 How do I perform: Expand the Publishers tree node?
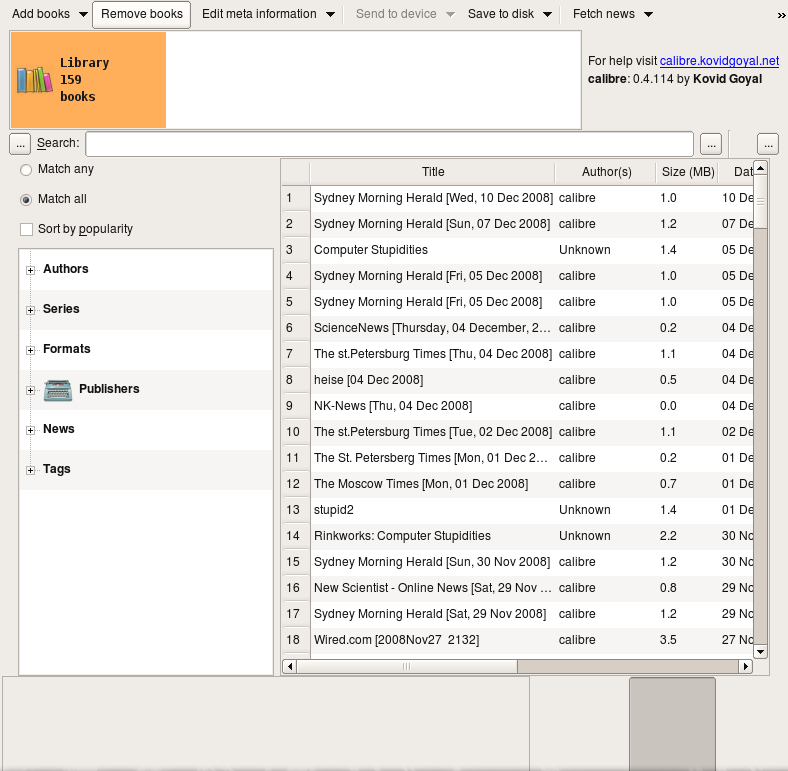click(x=31, y=391)
